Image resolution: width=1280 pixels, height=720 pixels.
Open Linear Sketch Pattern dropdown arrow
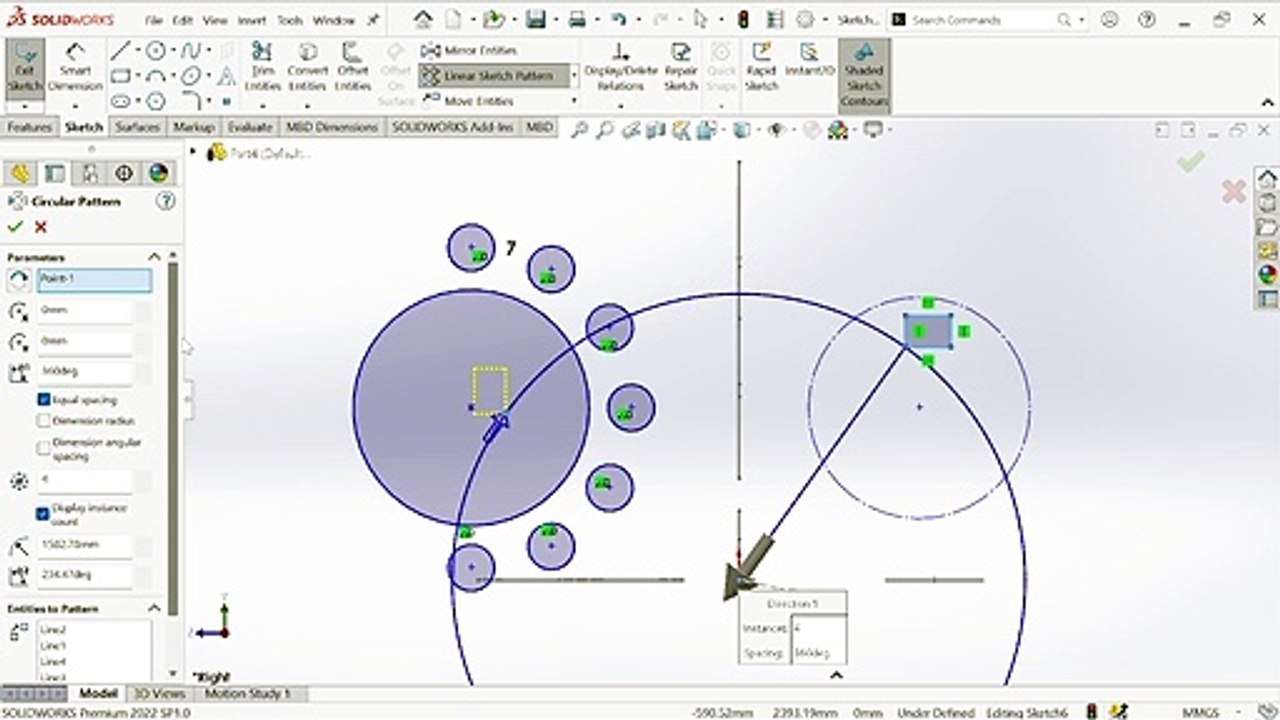574,76
